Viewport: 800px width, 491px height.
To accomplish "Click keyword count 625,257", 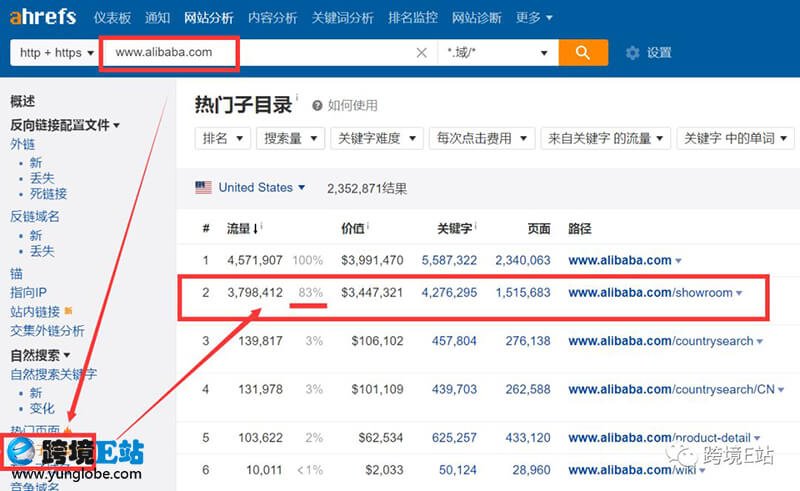I will (x=454, y=438).
